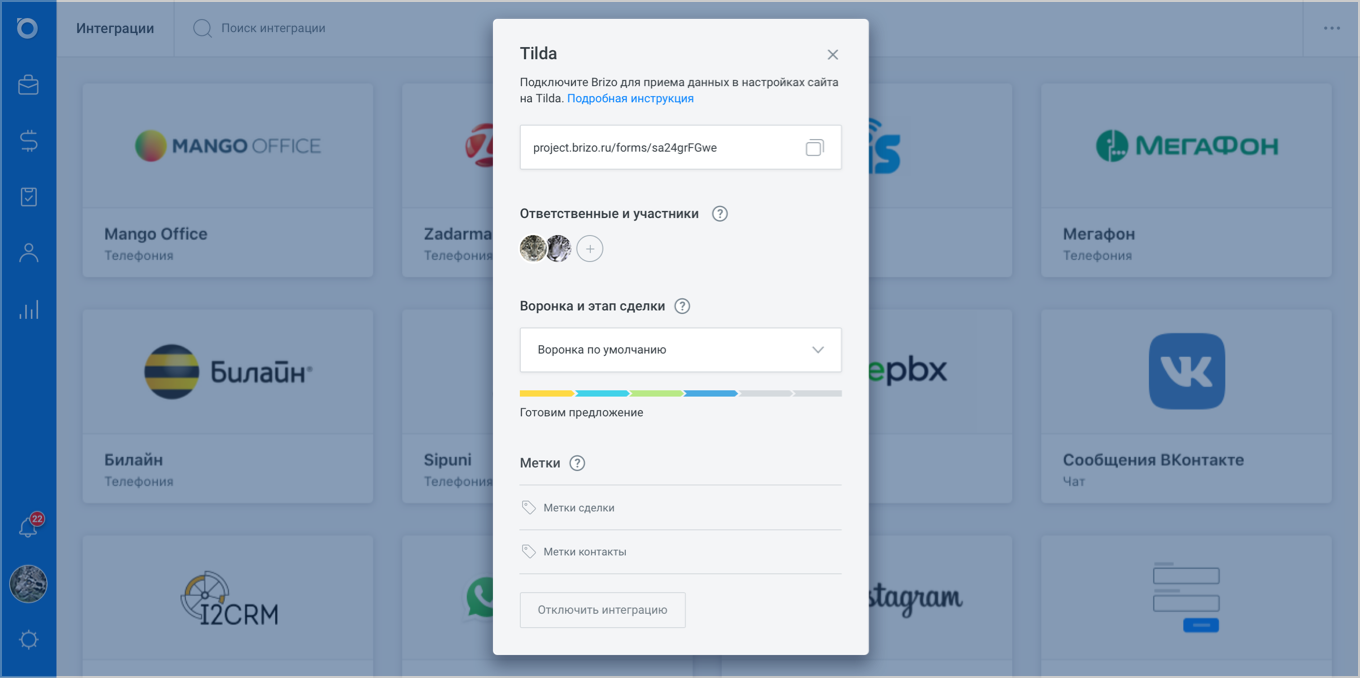Viewport: 1360px width, 678px height.
Task: Open the Мегафон integration card
Action: coord(1186,180)
